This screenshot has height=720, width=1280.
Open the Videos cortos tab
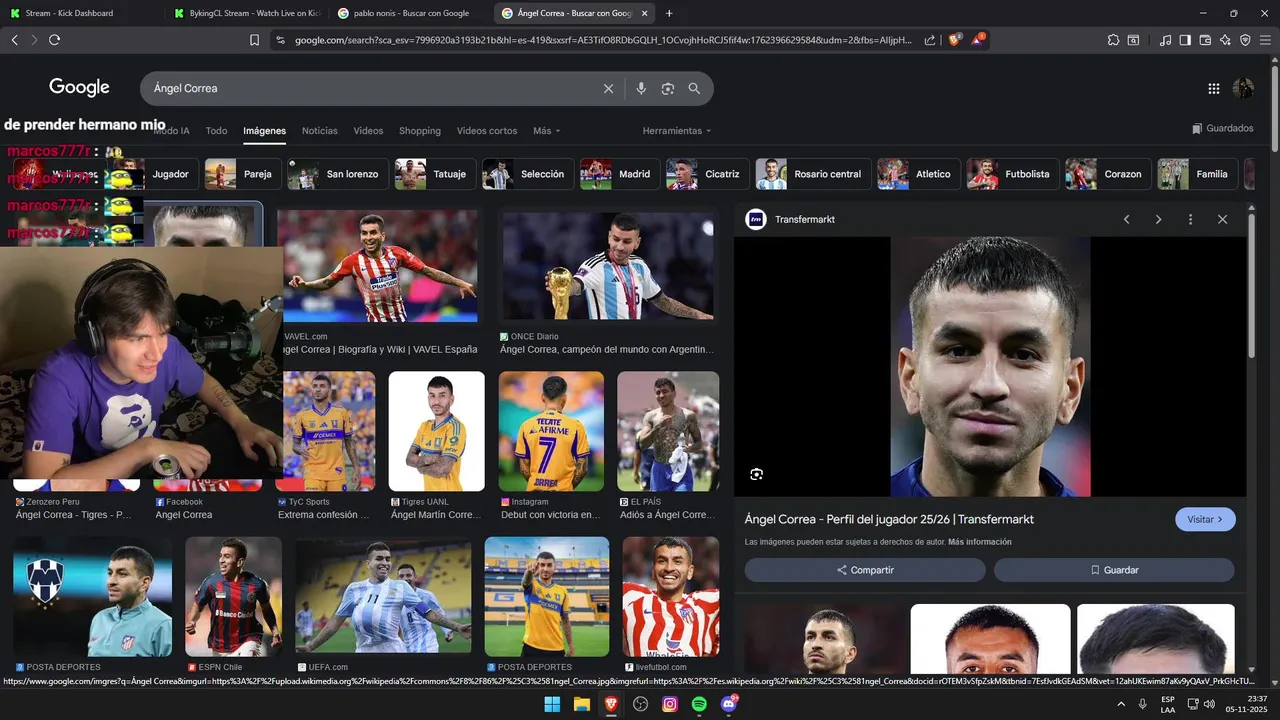487,131
